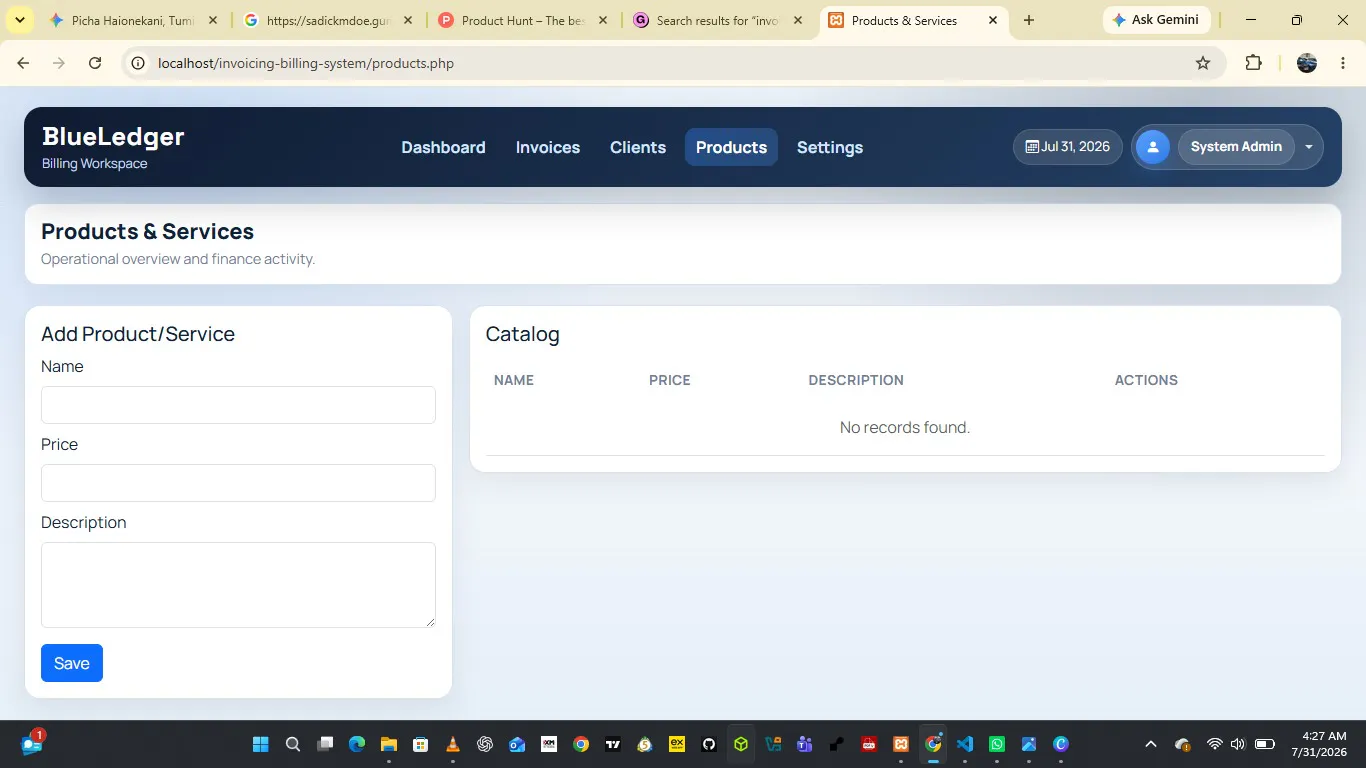The width and height of the screenshot is (1366, 768).
Task: Open TradingView app from the taskbar
Action: (613, 744)
